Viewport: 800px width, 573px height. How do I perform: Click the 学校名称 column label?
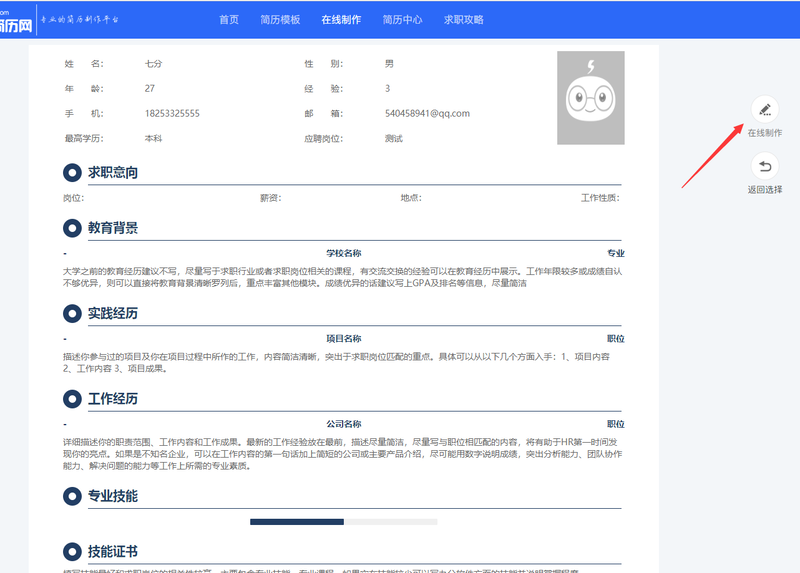point(344,253)
